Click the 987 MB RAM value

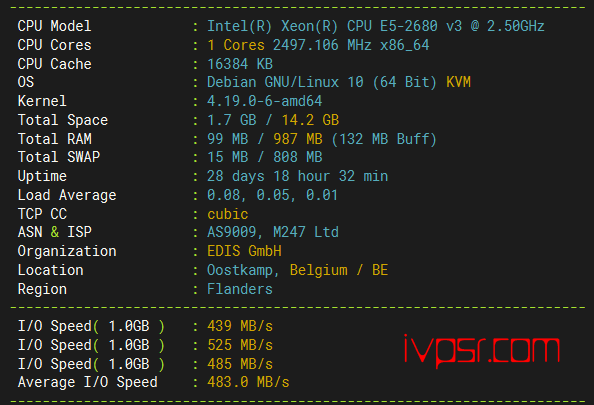coord(298,139)
